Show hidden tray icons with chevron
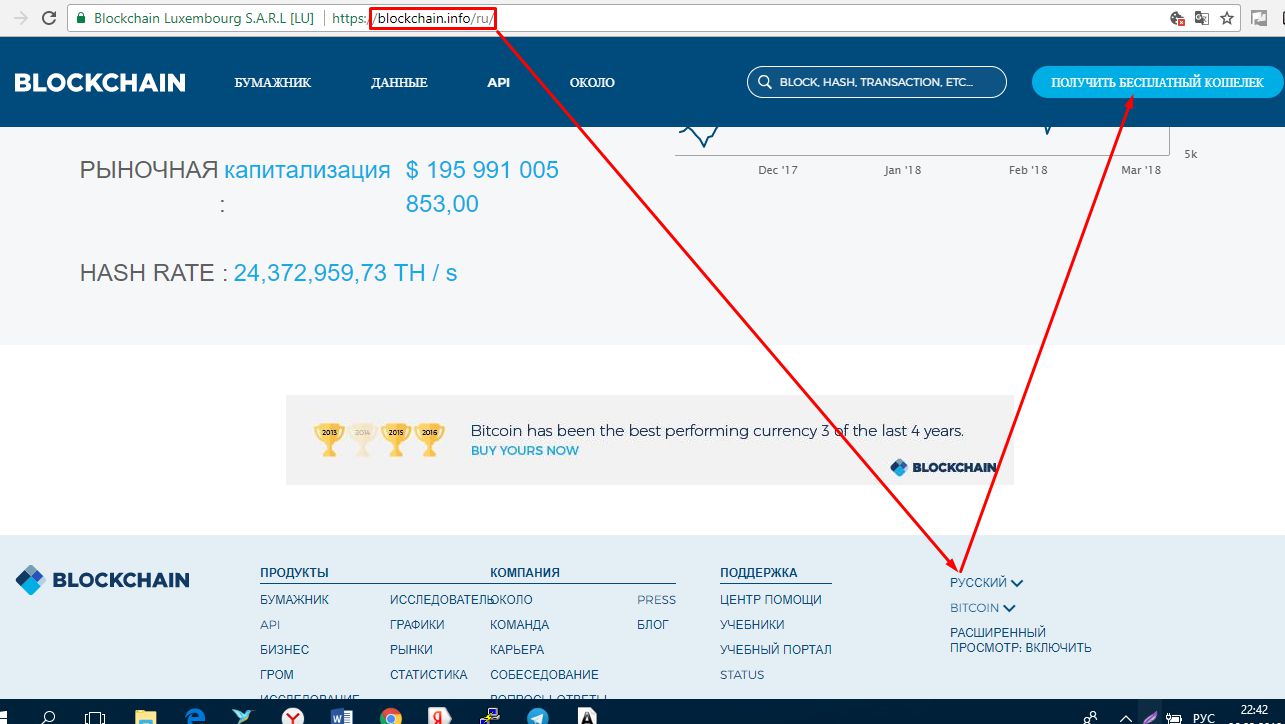The height and width of the screenshot is (724, 1285). [1126, 717]
